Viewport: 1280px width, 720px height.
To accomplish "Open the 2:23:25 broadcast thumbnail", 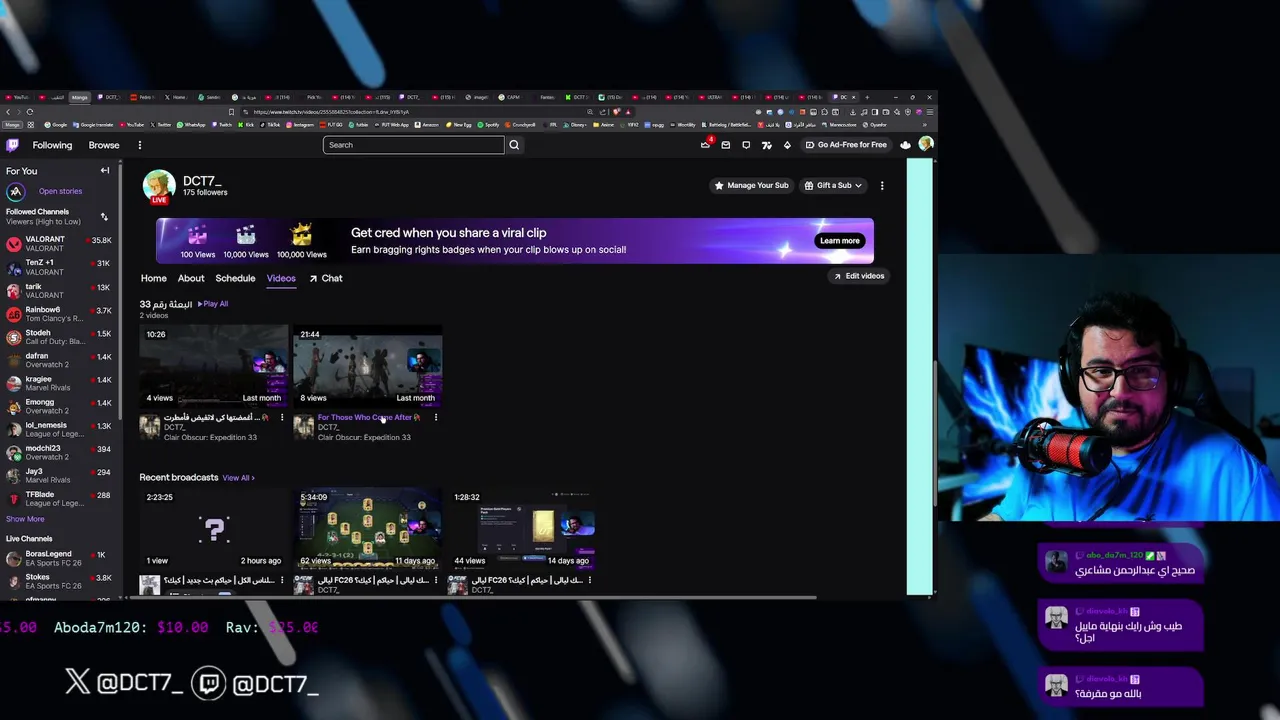I will [213, 529].
